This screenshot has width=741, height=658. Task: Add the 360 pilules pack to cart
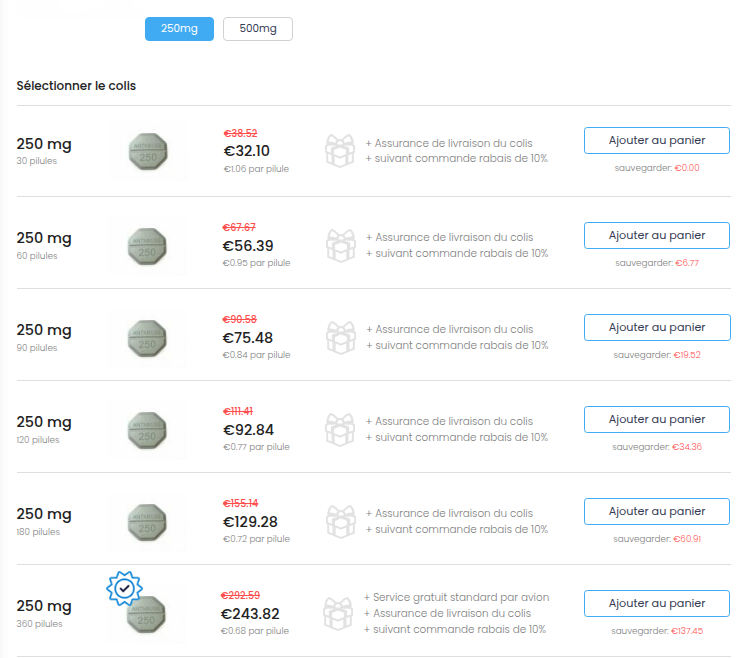click(657, 604)
